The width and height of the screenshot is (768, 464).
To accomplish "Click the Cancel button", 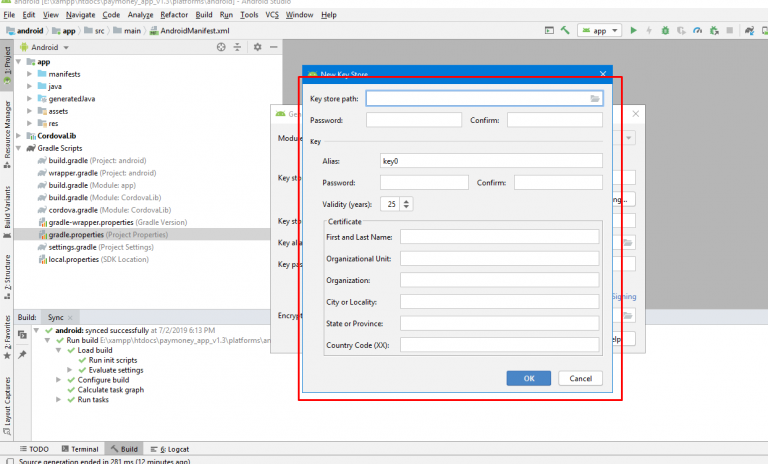I will click(x=580, y=378).
